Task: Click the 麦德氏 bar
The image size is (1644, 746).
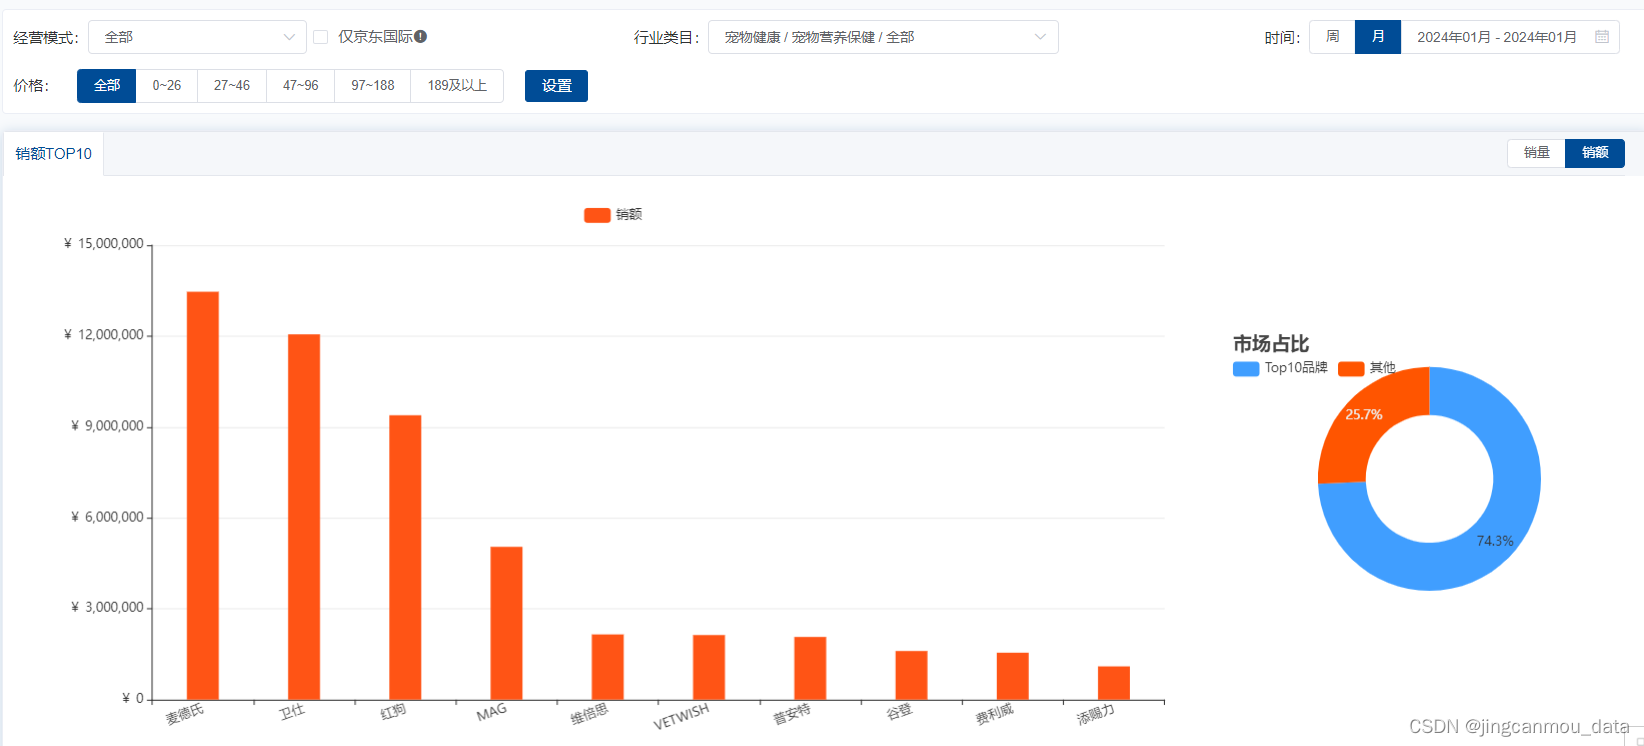Action: tap(203, 496)
